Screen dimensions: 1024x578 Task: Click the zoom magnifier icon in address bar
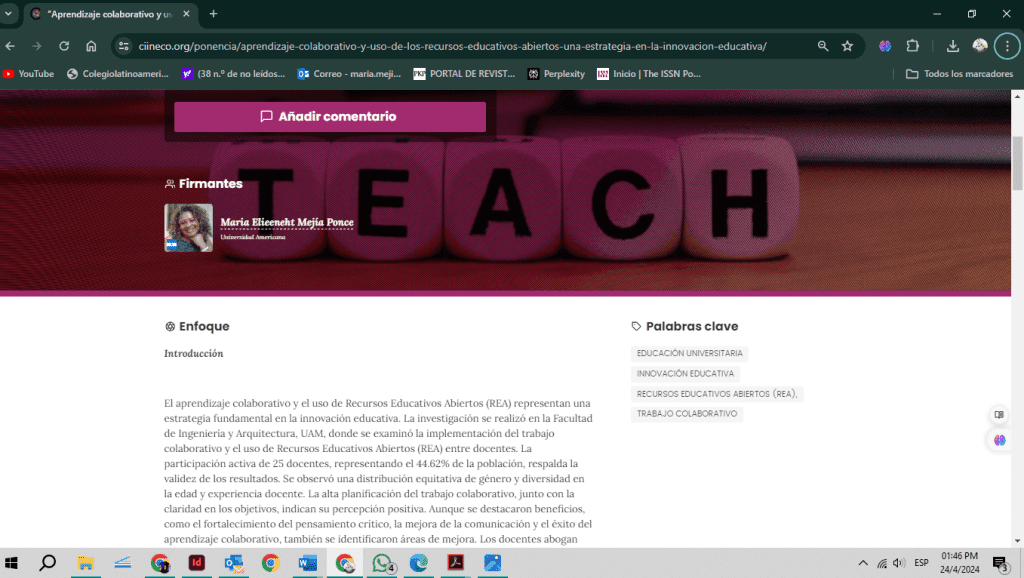pyautogui.click(x=823, y=46)
